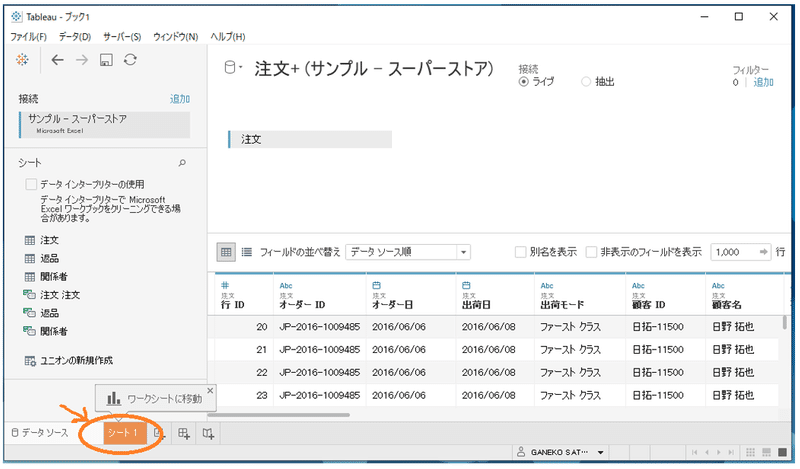800x469 pixels.
Task: Click the calendar type icon above 出荷日
Action: (x=466, y=285)
